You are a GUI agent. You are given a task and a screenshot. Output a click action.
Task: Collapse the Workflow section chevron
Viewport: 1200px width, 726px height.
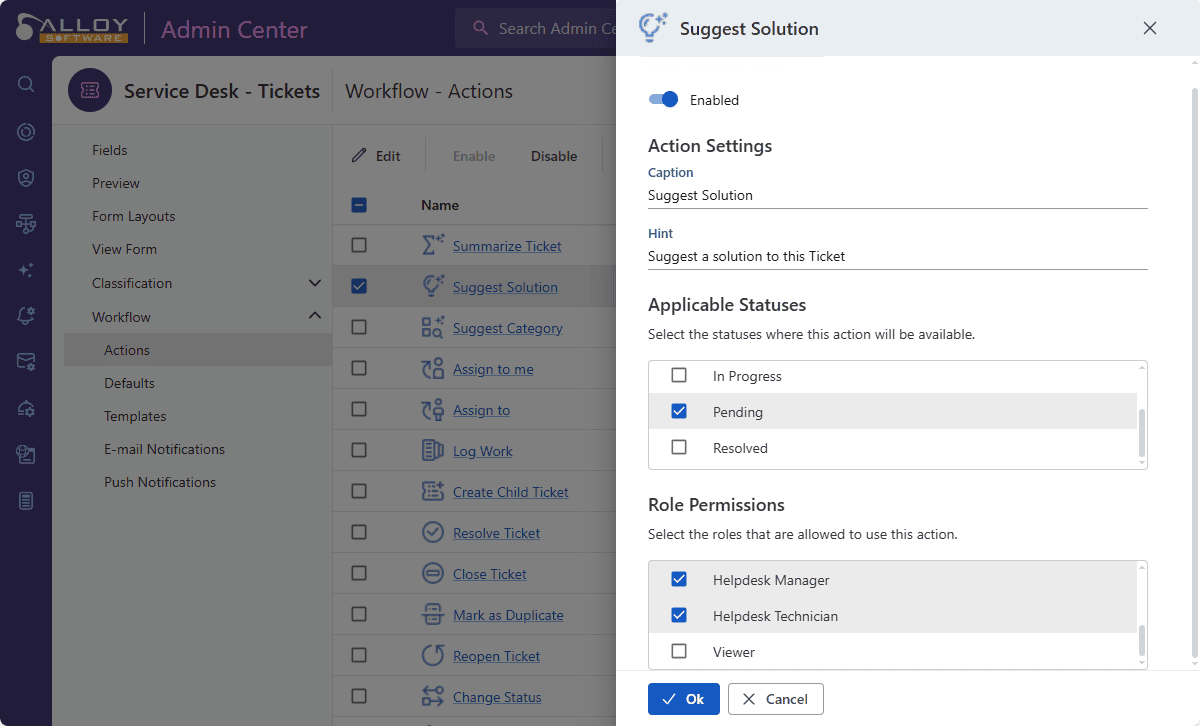point(315,316)
